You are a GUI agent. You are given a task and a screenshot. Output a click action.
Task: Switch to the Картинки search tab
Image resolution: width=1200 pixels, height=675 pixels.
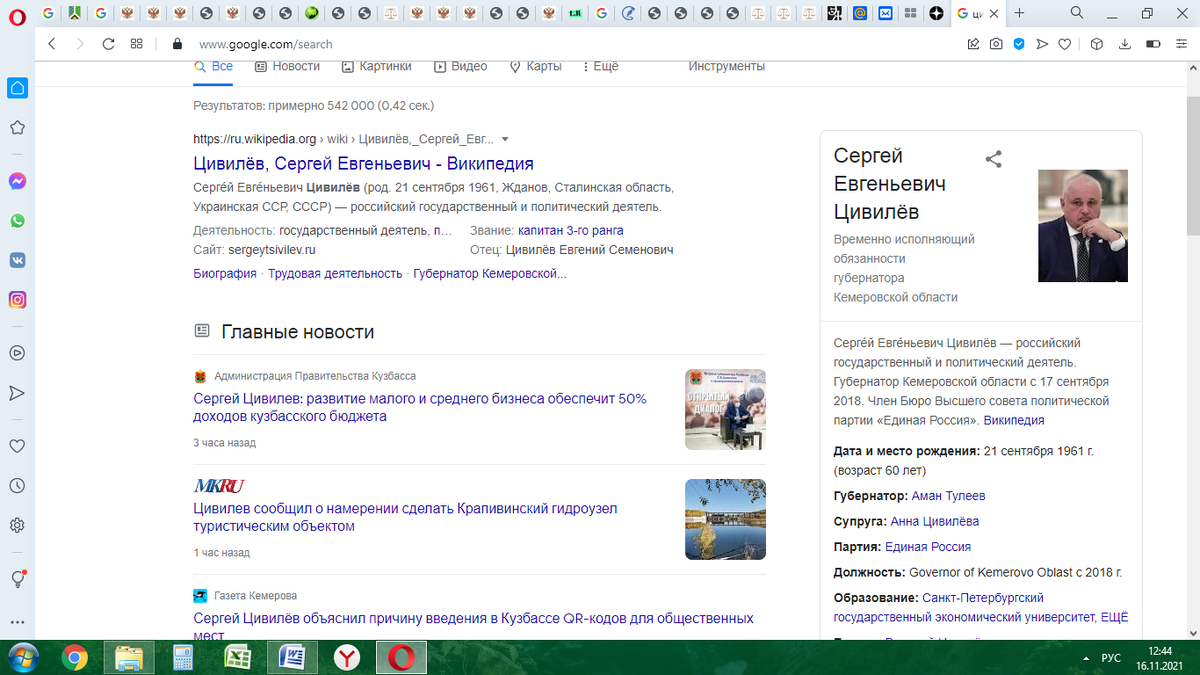376,66
